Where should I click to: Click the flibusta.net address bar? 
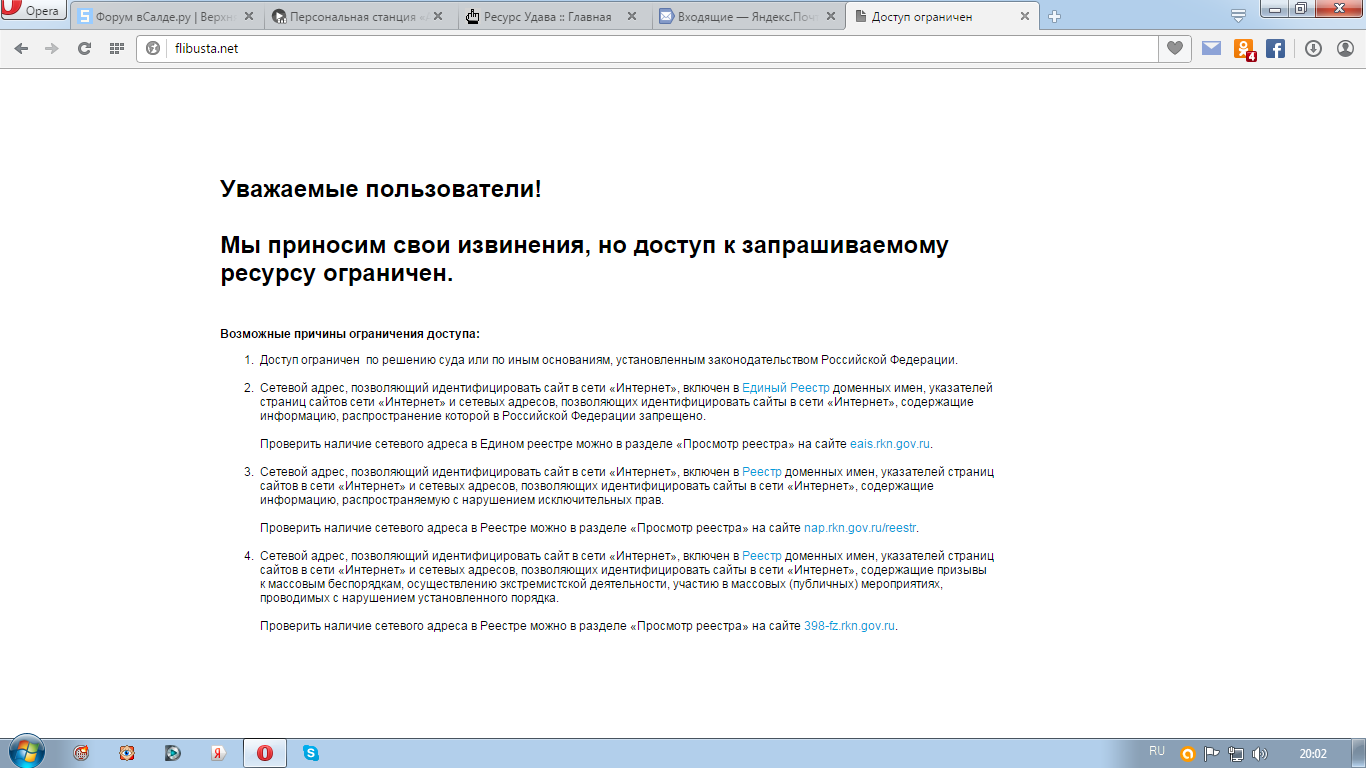point(650,48)
